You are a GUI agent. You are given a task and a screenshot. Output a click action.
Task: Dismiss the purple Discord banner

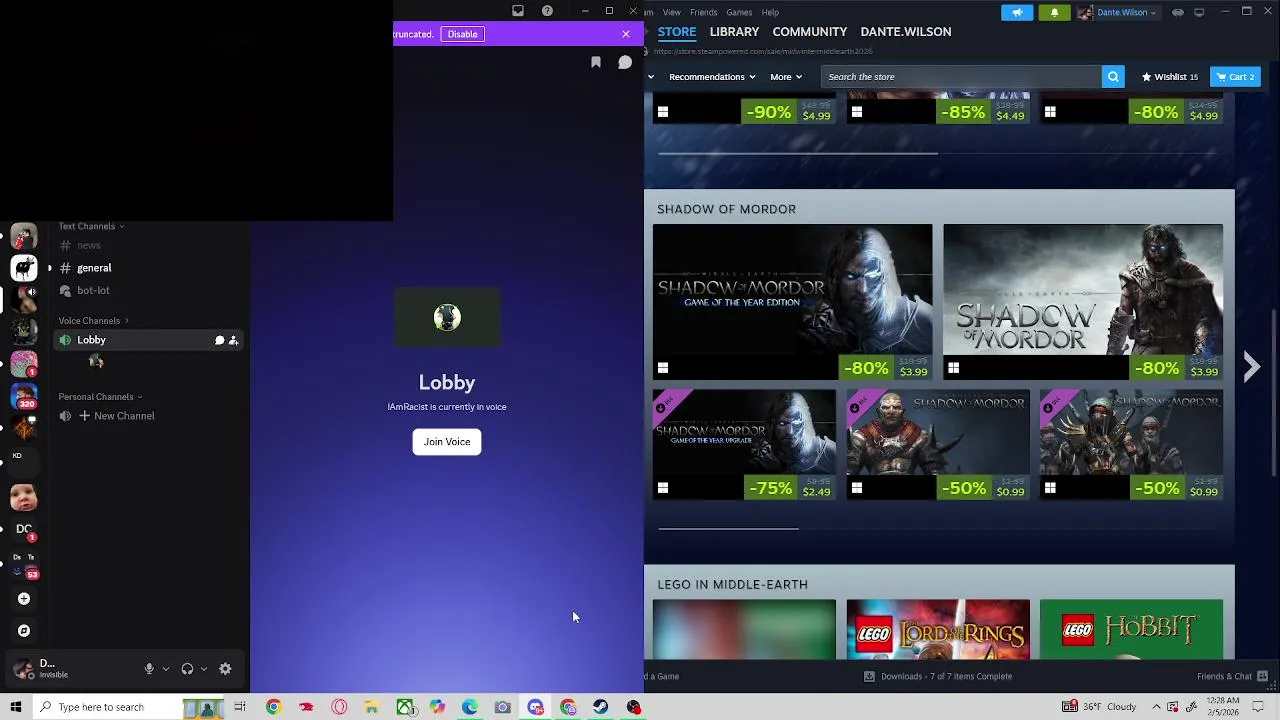point(626,34)
